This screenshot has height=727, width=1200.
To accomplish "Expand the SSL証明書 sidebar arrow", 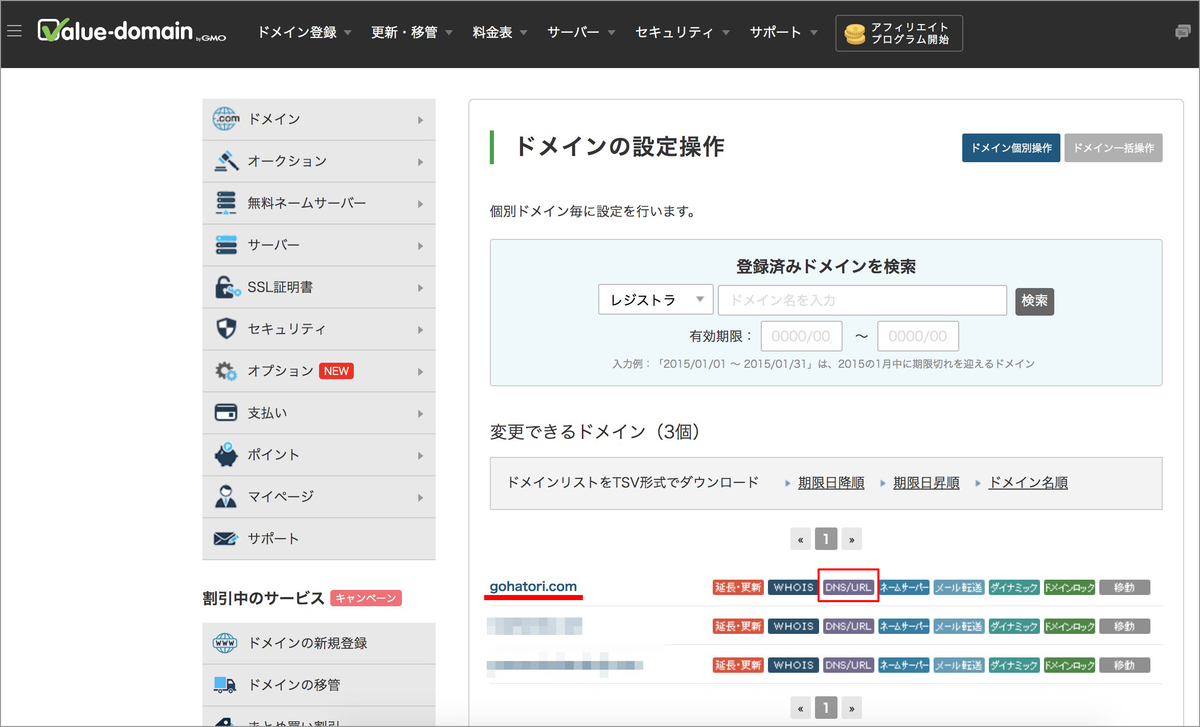I will 420,288.
